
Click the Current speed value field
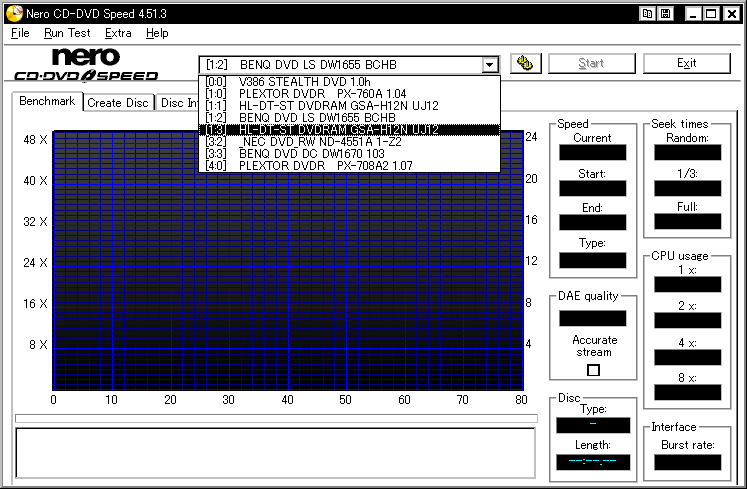(x=593, y=153)
